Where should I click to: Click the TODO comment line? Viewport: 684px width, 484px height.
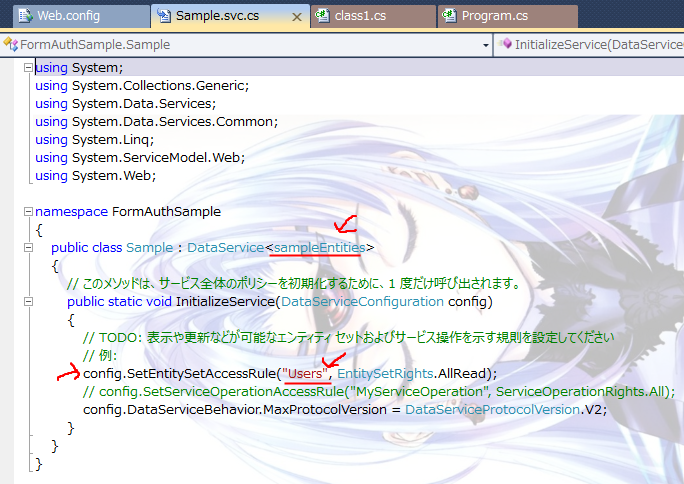[x=349, y=337]
